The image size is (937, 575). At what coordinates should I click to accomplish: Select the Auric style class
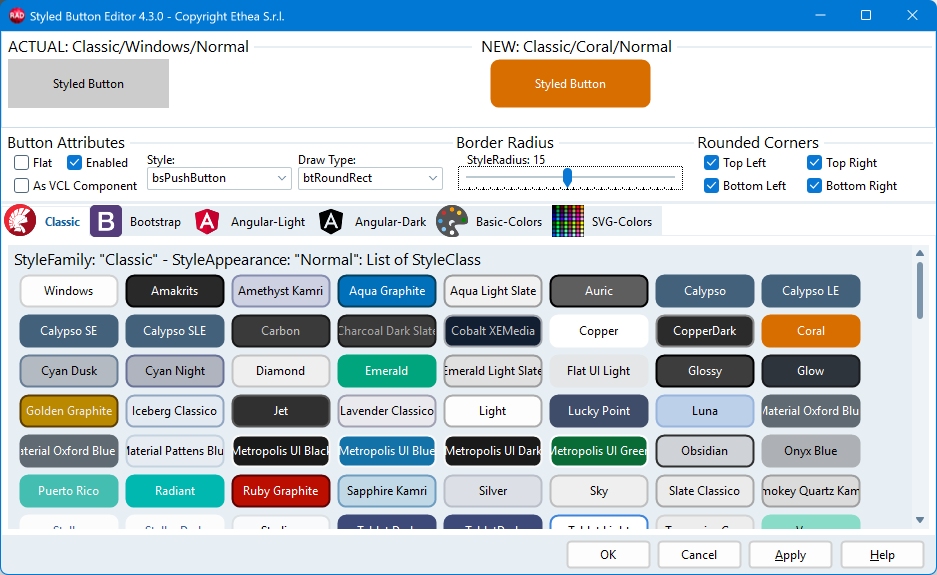coord(599,290)
